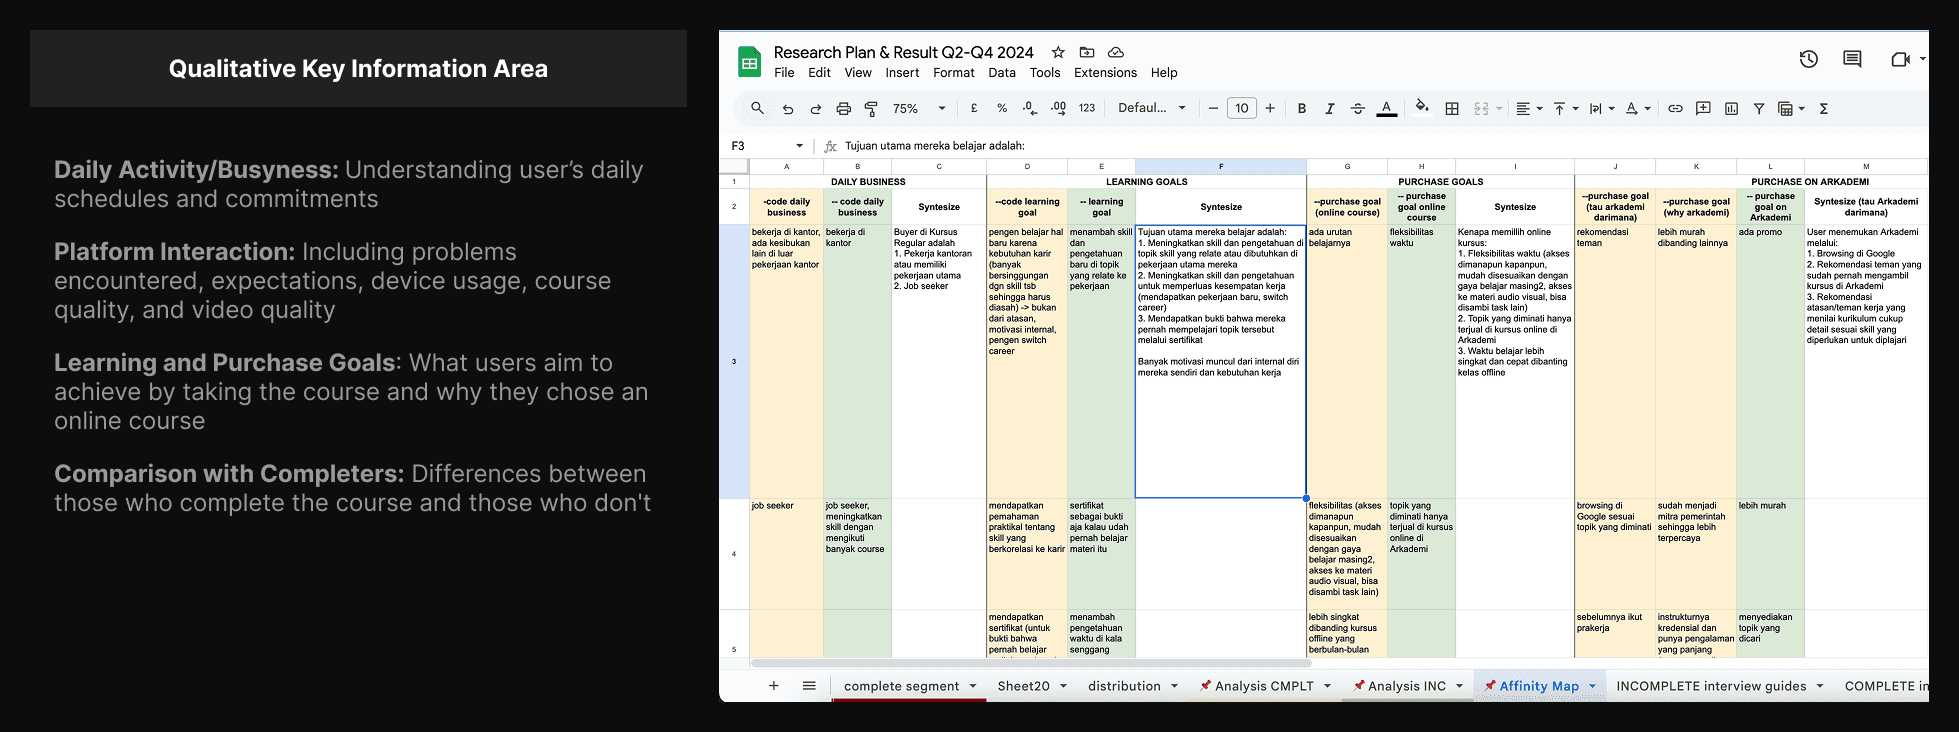Decrease decimal places
The height and width of the screenshot is (732, 1959).
[x=1030, y=108]
